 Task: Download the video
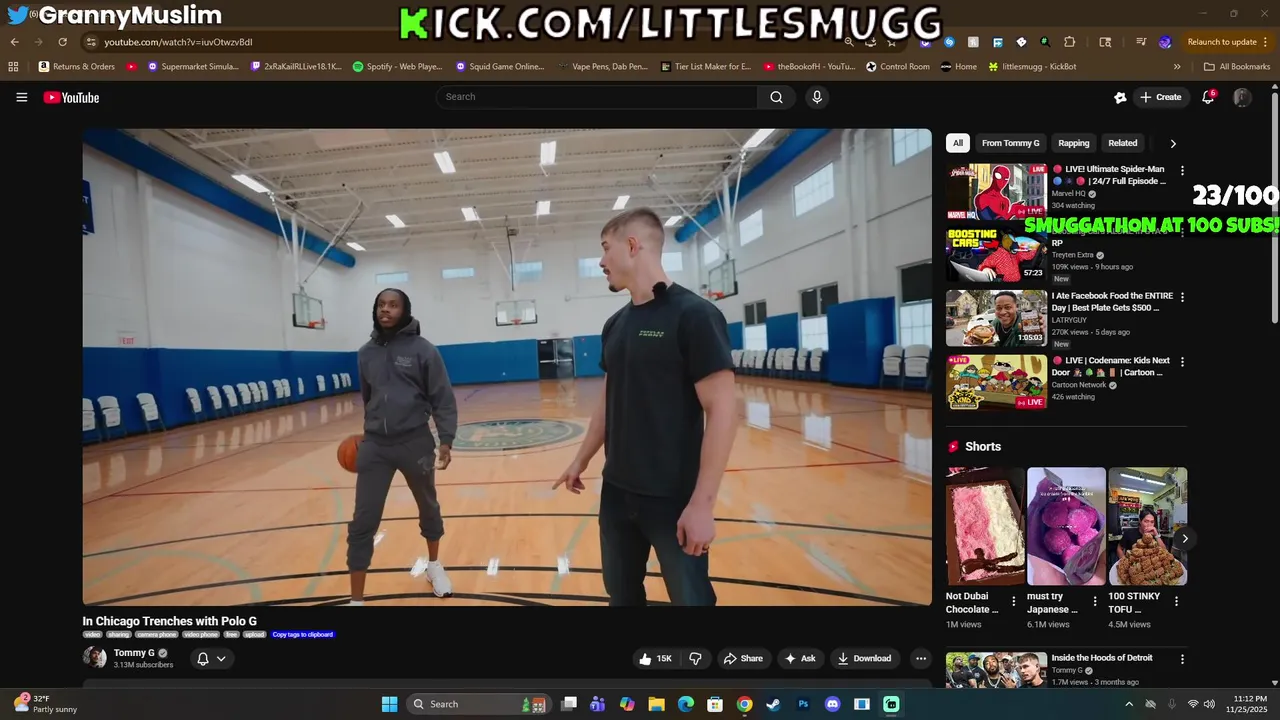tap(864, 658)
